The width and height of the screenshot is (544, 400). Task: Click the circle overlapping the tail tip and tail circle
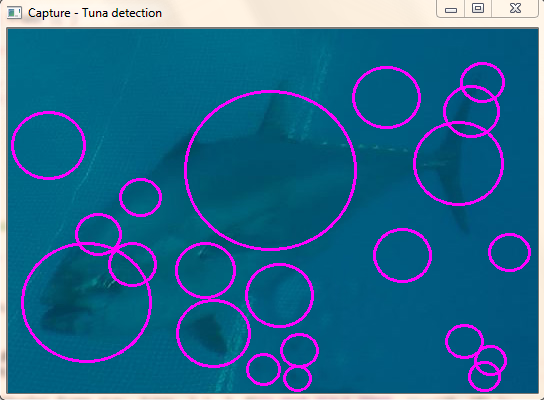[471, 111]
